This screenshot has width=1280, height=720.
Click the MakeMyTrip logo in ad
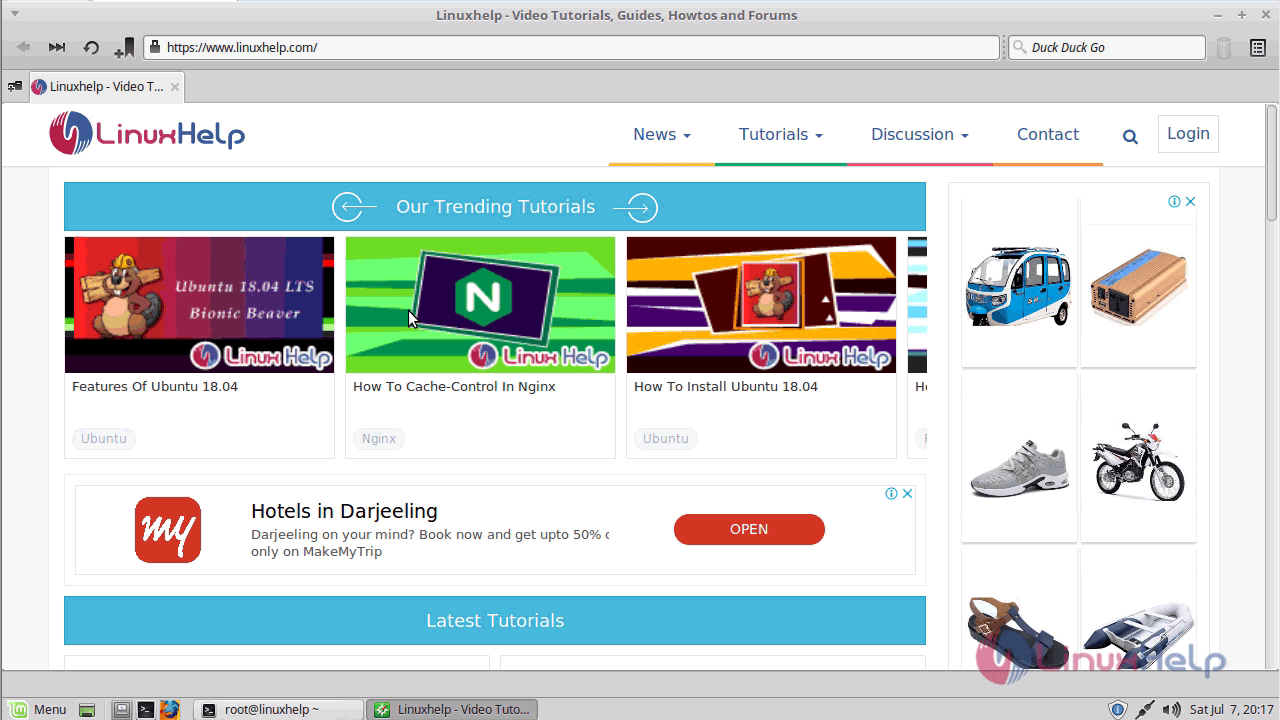pos(168,530)
